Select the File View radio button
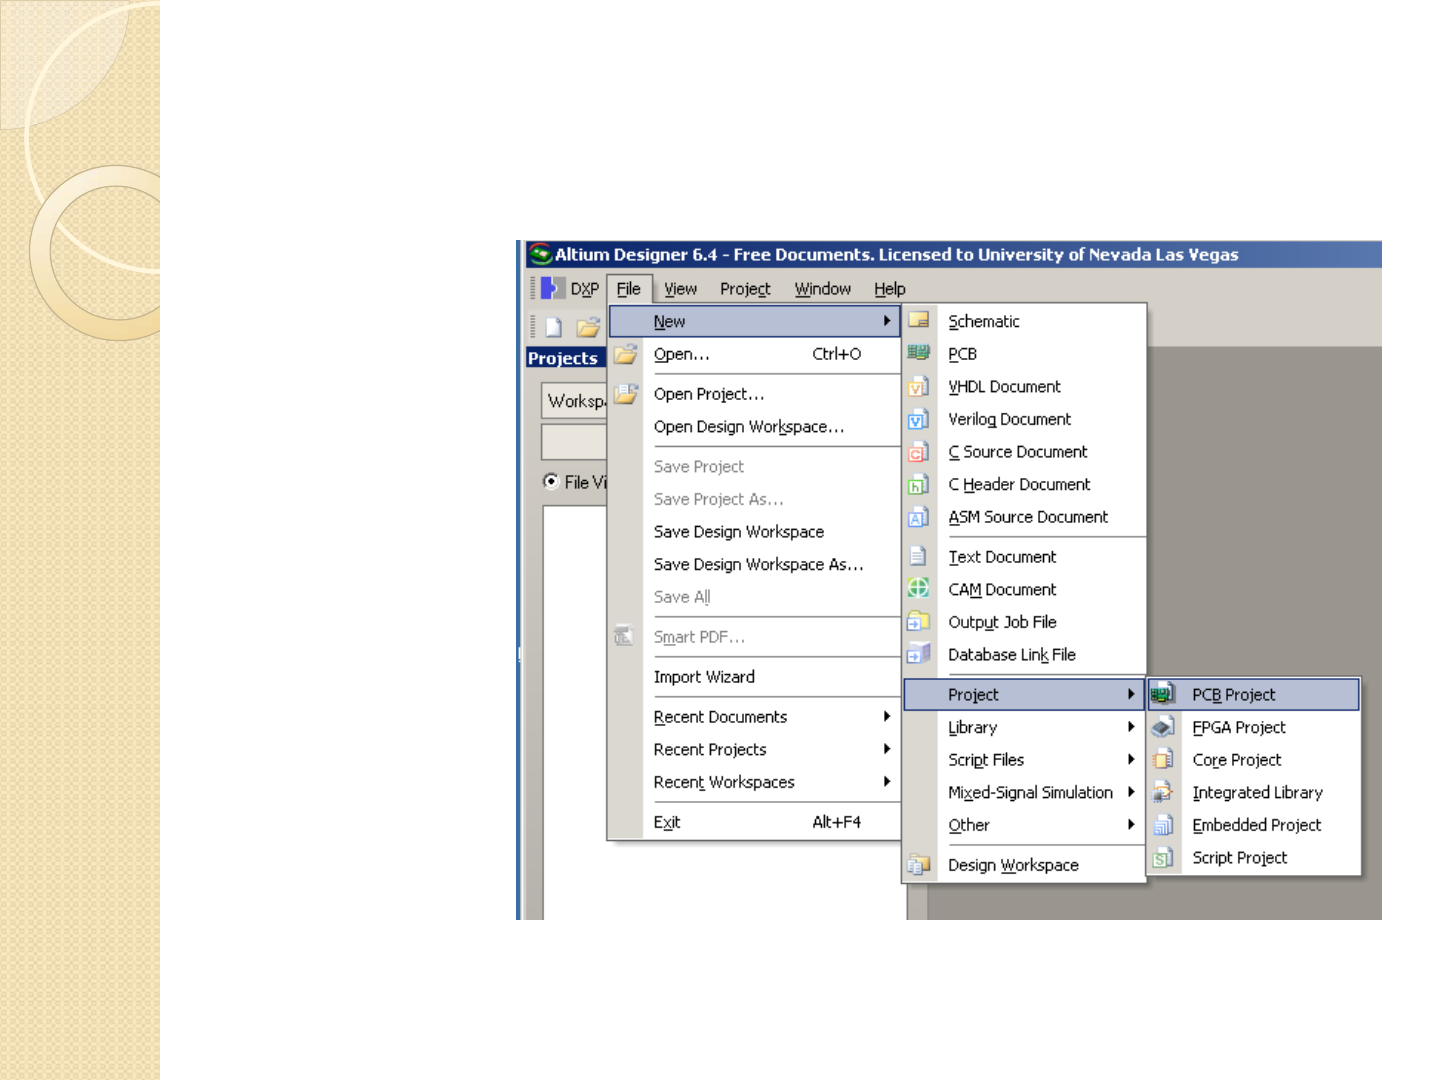 pos(551,481)
